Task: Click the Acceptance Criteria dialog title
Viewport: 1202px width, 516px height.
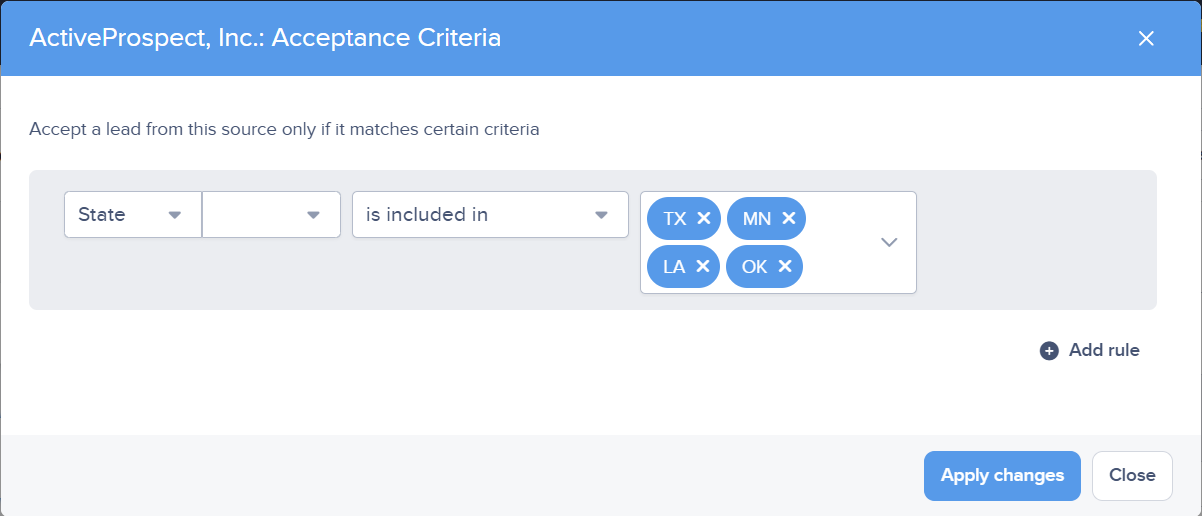Action: (265, 38)
